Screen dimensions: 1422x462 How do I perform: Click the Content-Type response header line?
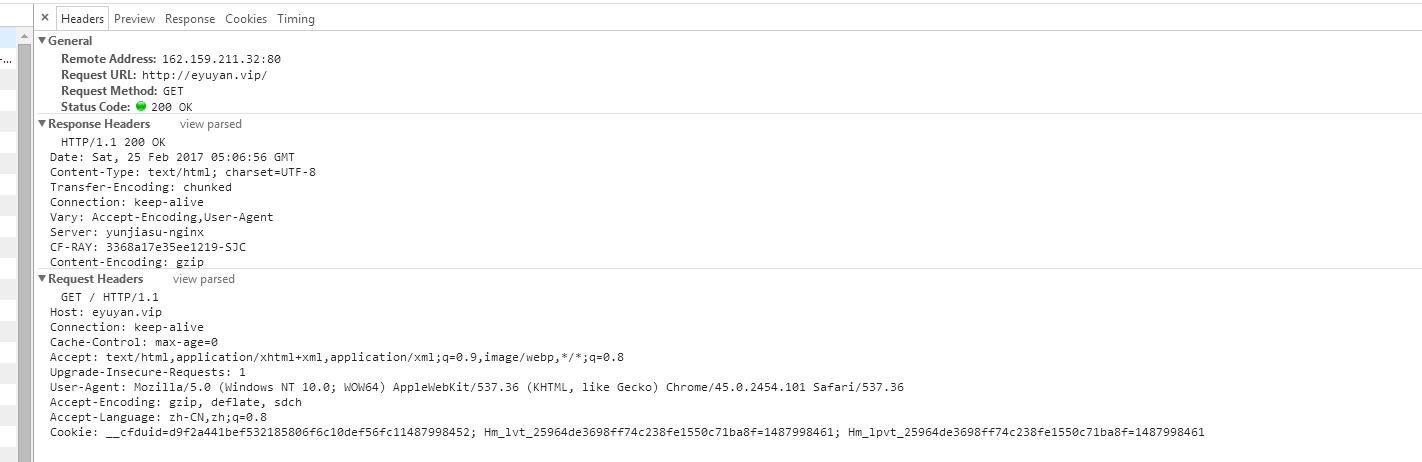coord(183,172)
